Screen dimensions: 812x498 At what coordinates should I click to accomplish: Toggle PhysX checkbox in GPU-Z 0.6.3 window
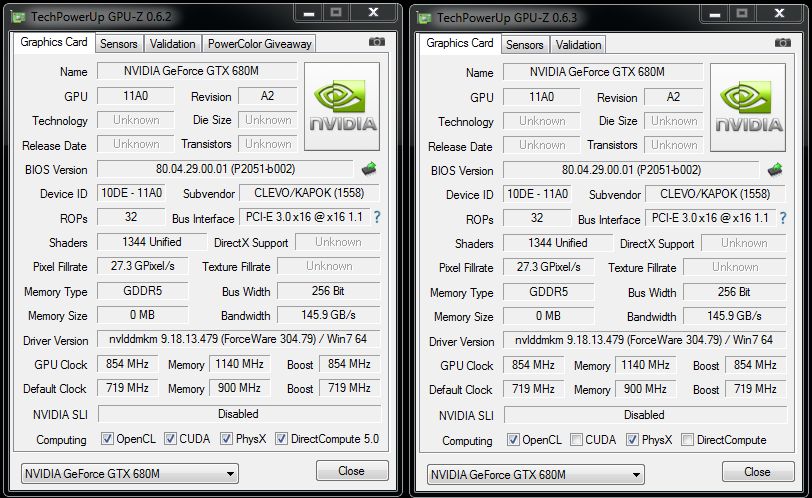click(x=632, y=440)
